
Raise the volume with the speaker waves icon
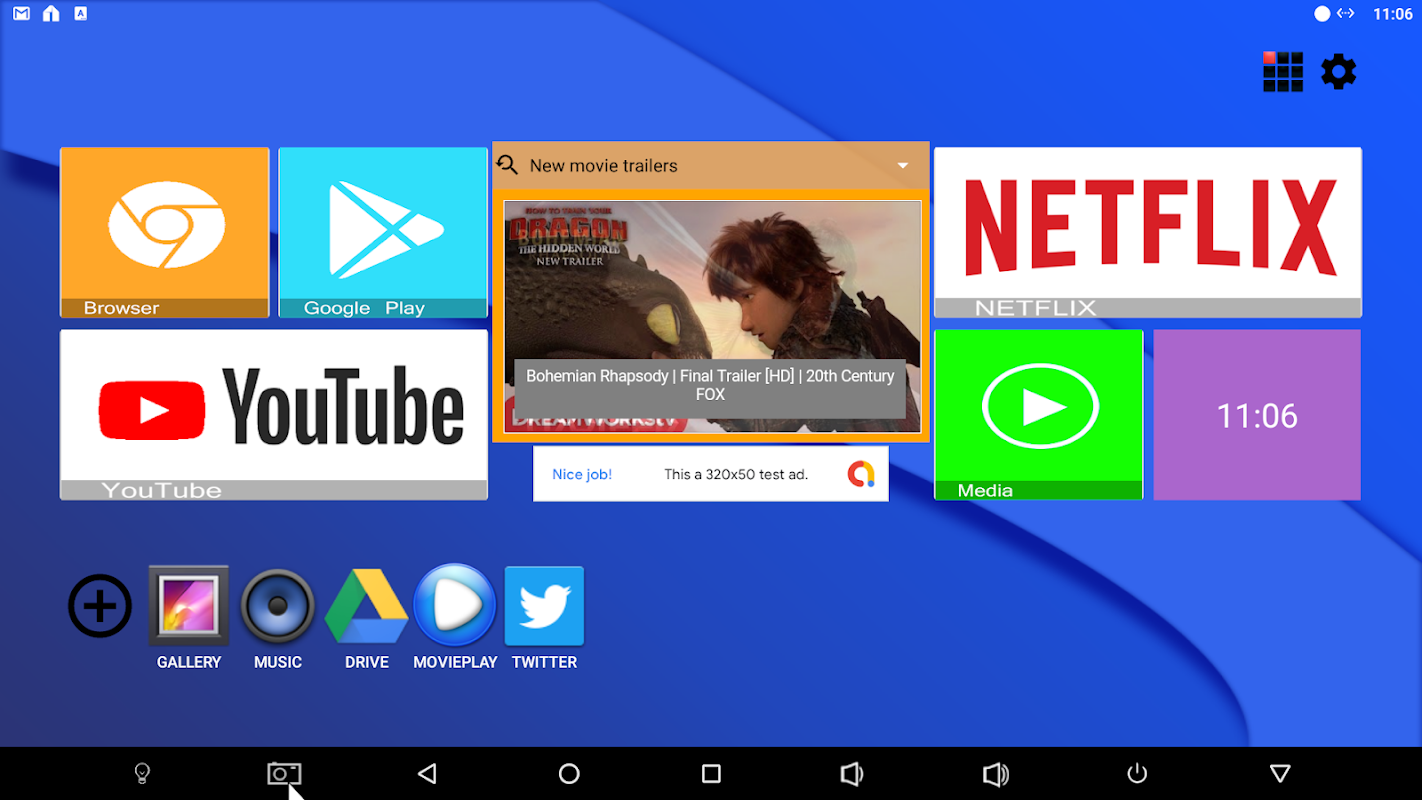point(996,773)
